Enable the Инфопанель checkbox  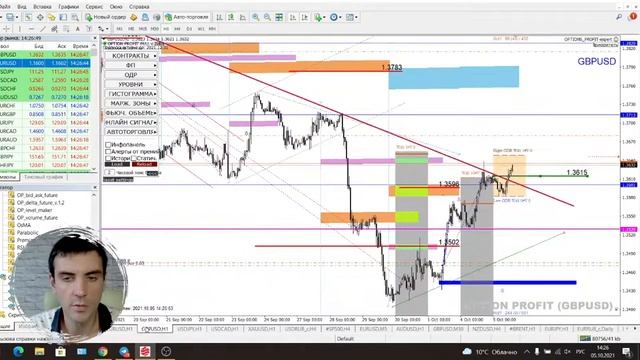coord(108,144)
